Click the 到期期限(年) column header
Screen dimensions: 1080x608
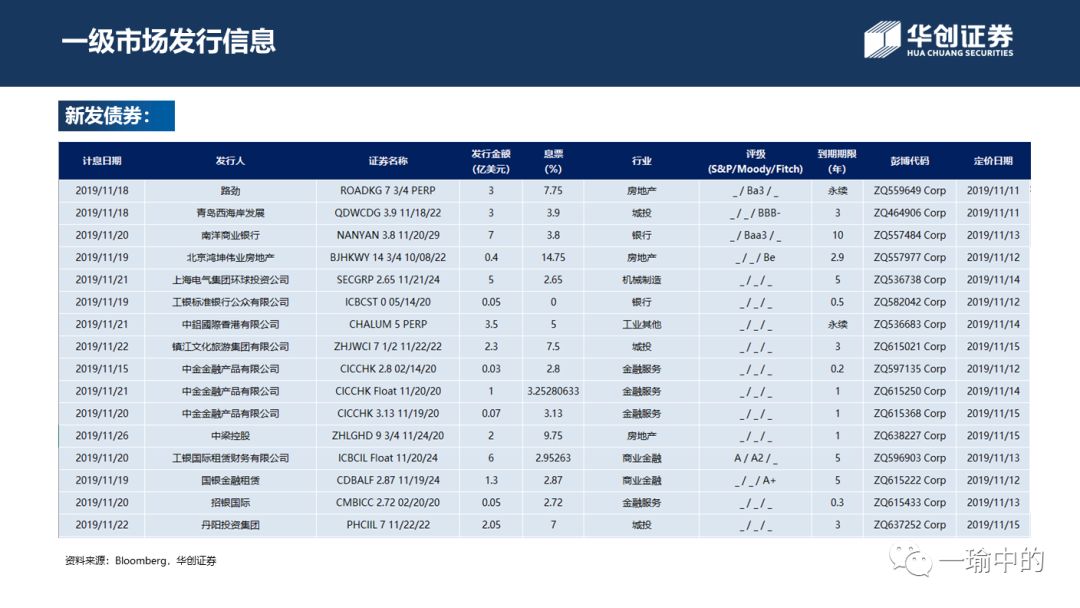[x=837, y=161]
